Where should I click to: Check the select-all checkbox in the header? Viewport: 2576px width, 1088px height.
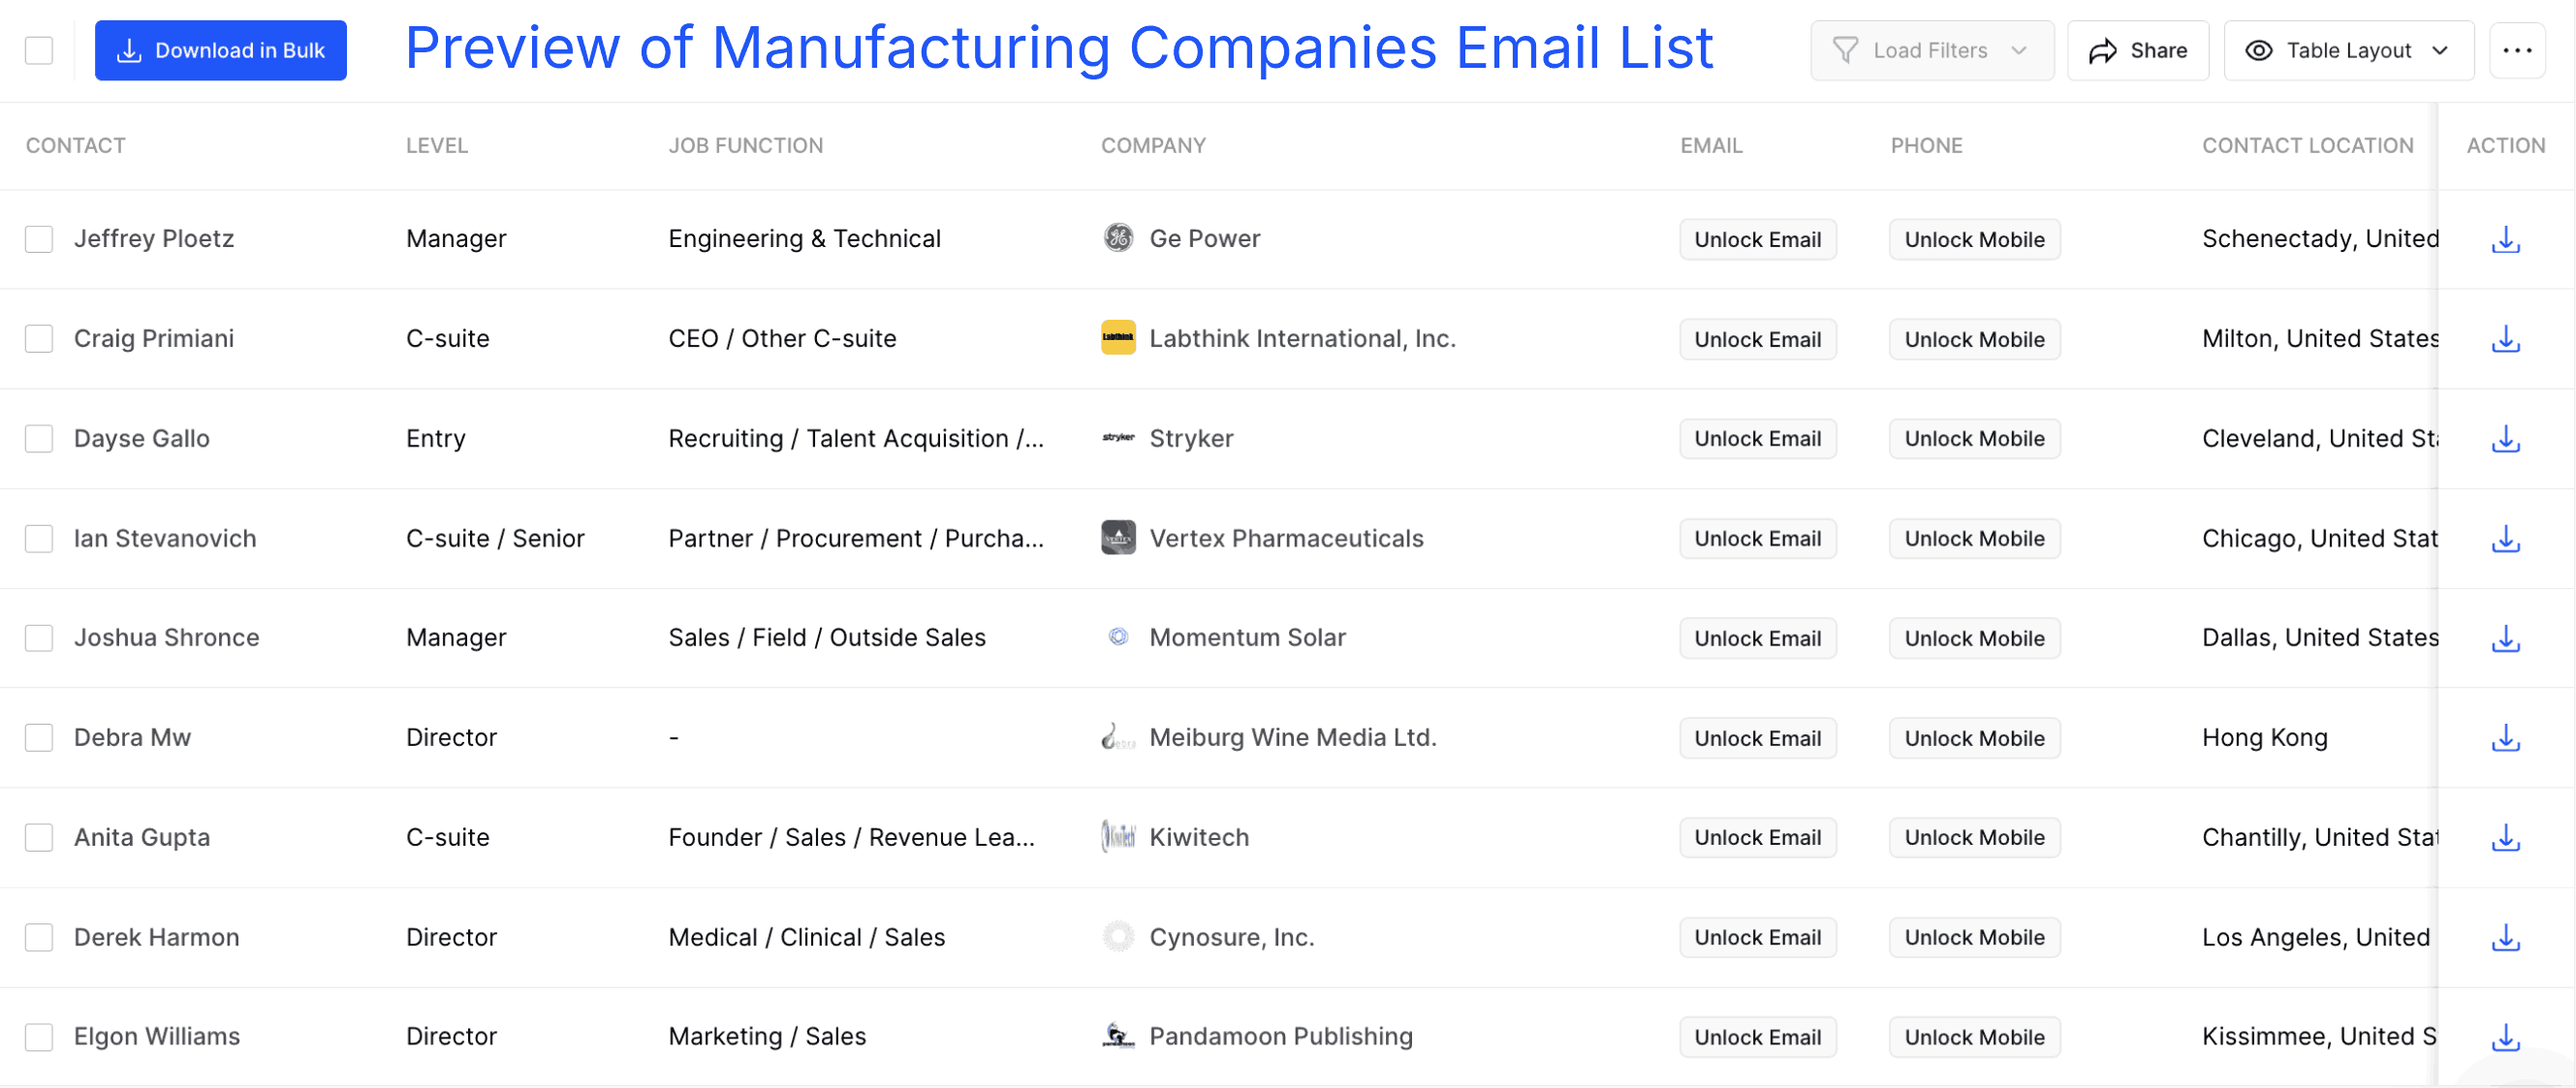pyautogui.click(x=38, y=50)
